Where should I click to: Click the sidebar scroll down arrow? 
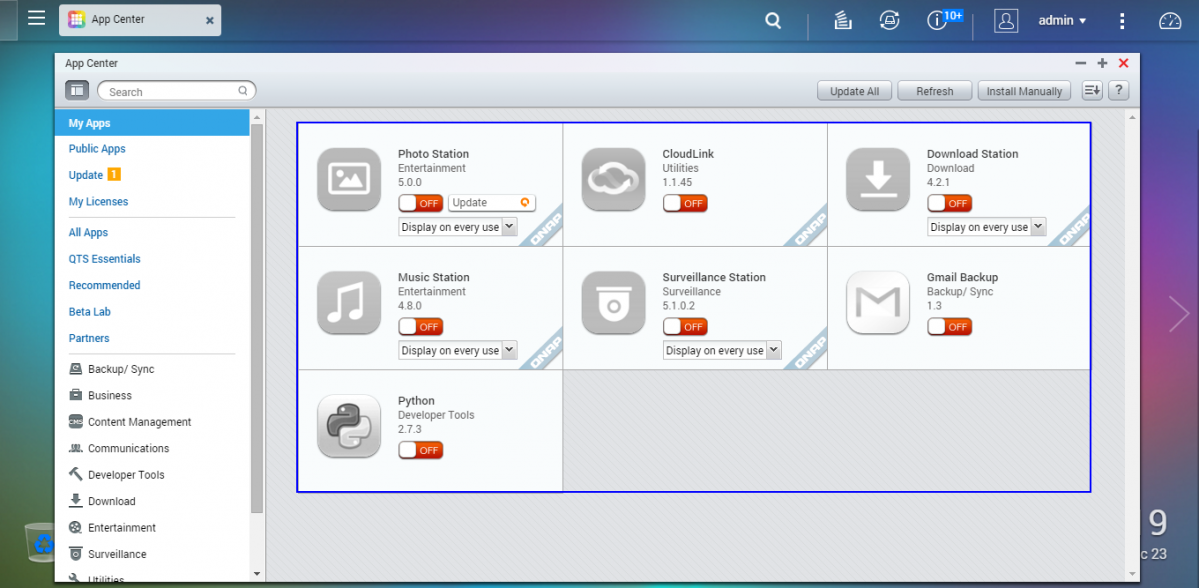point(257,573)
